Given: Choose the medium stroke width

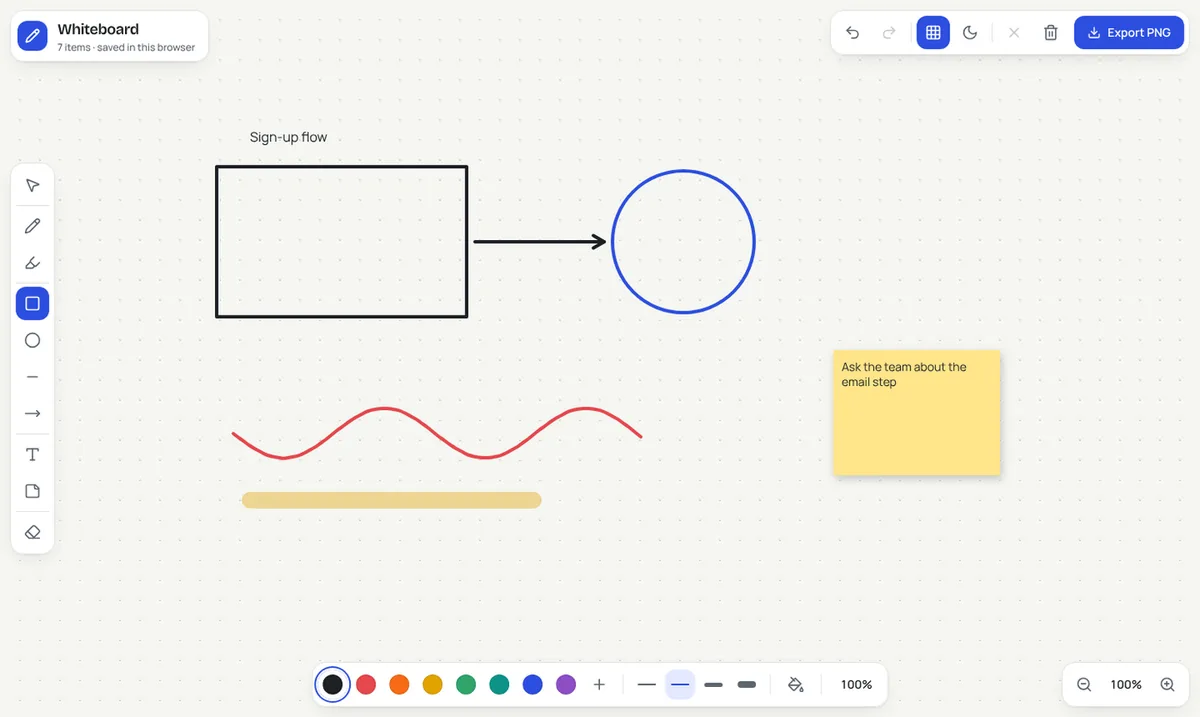Looking at the screenshot, I should tap(680, 685).
